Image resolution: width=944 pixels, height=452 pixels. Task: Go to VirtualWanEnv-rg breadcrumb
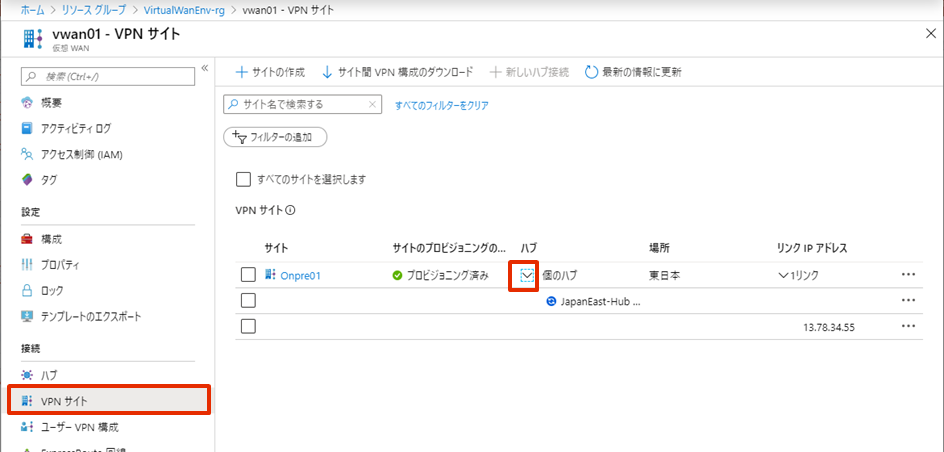coord(184,10)
